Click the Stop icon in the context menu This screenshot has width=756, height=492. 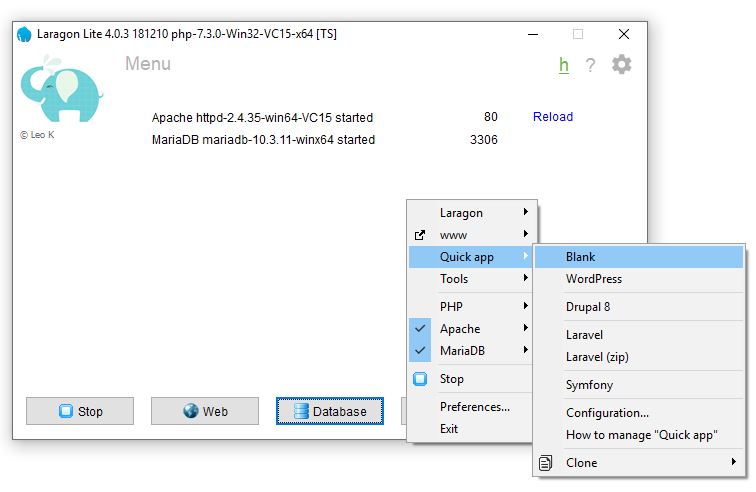click(420, 379)
